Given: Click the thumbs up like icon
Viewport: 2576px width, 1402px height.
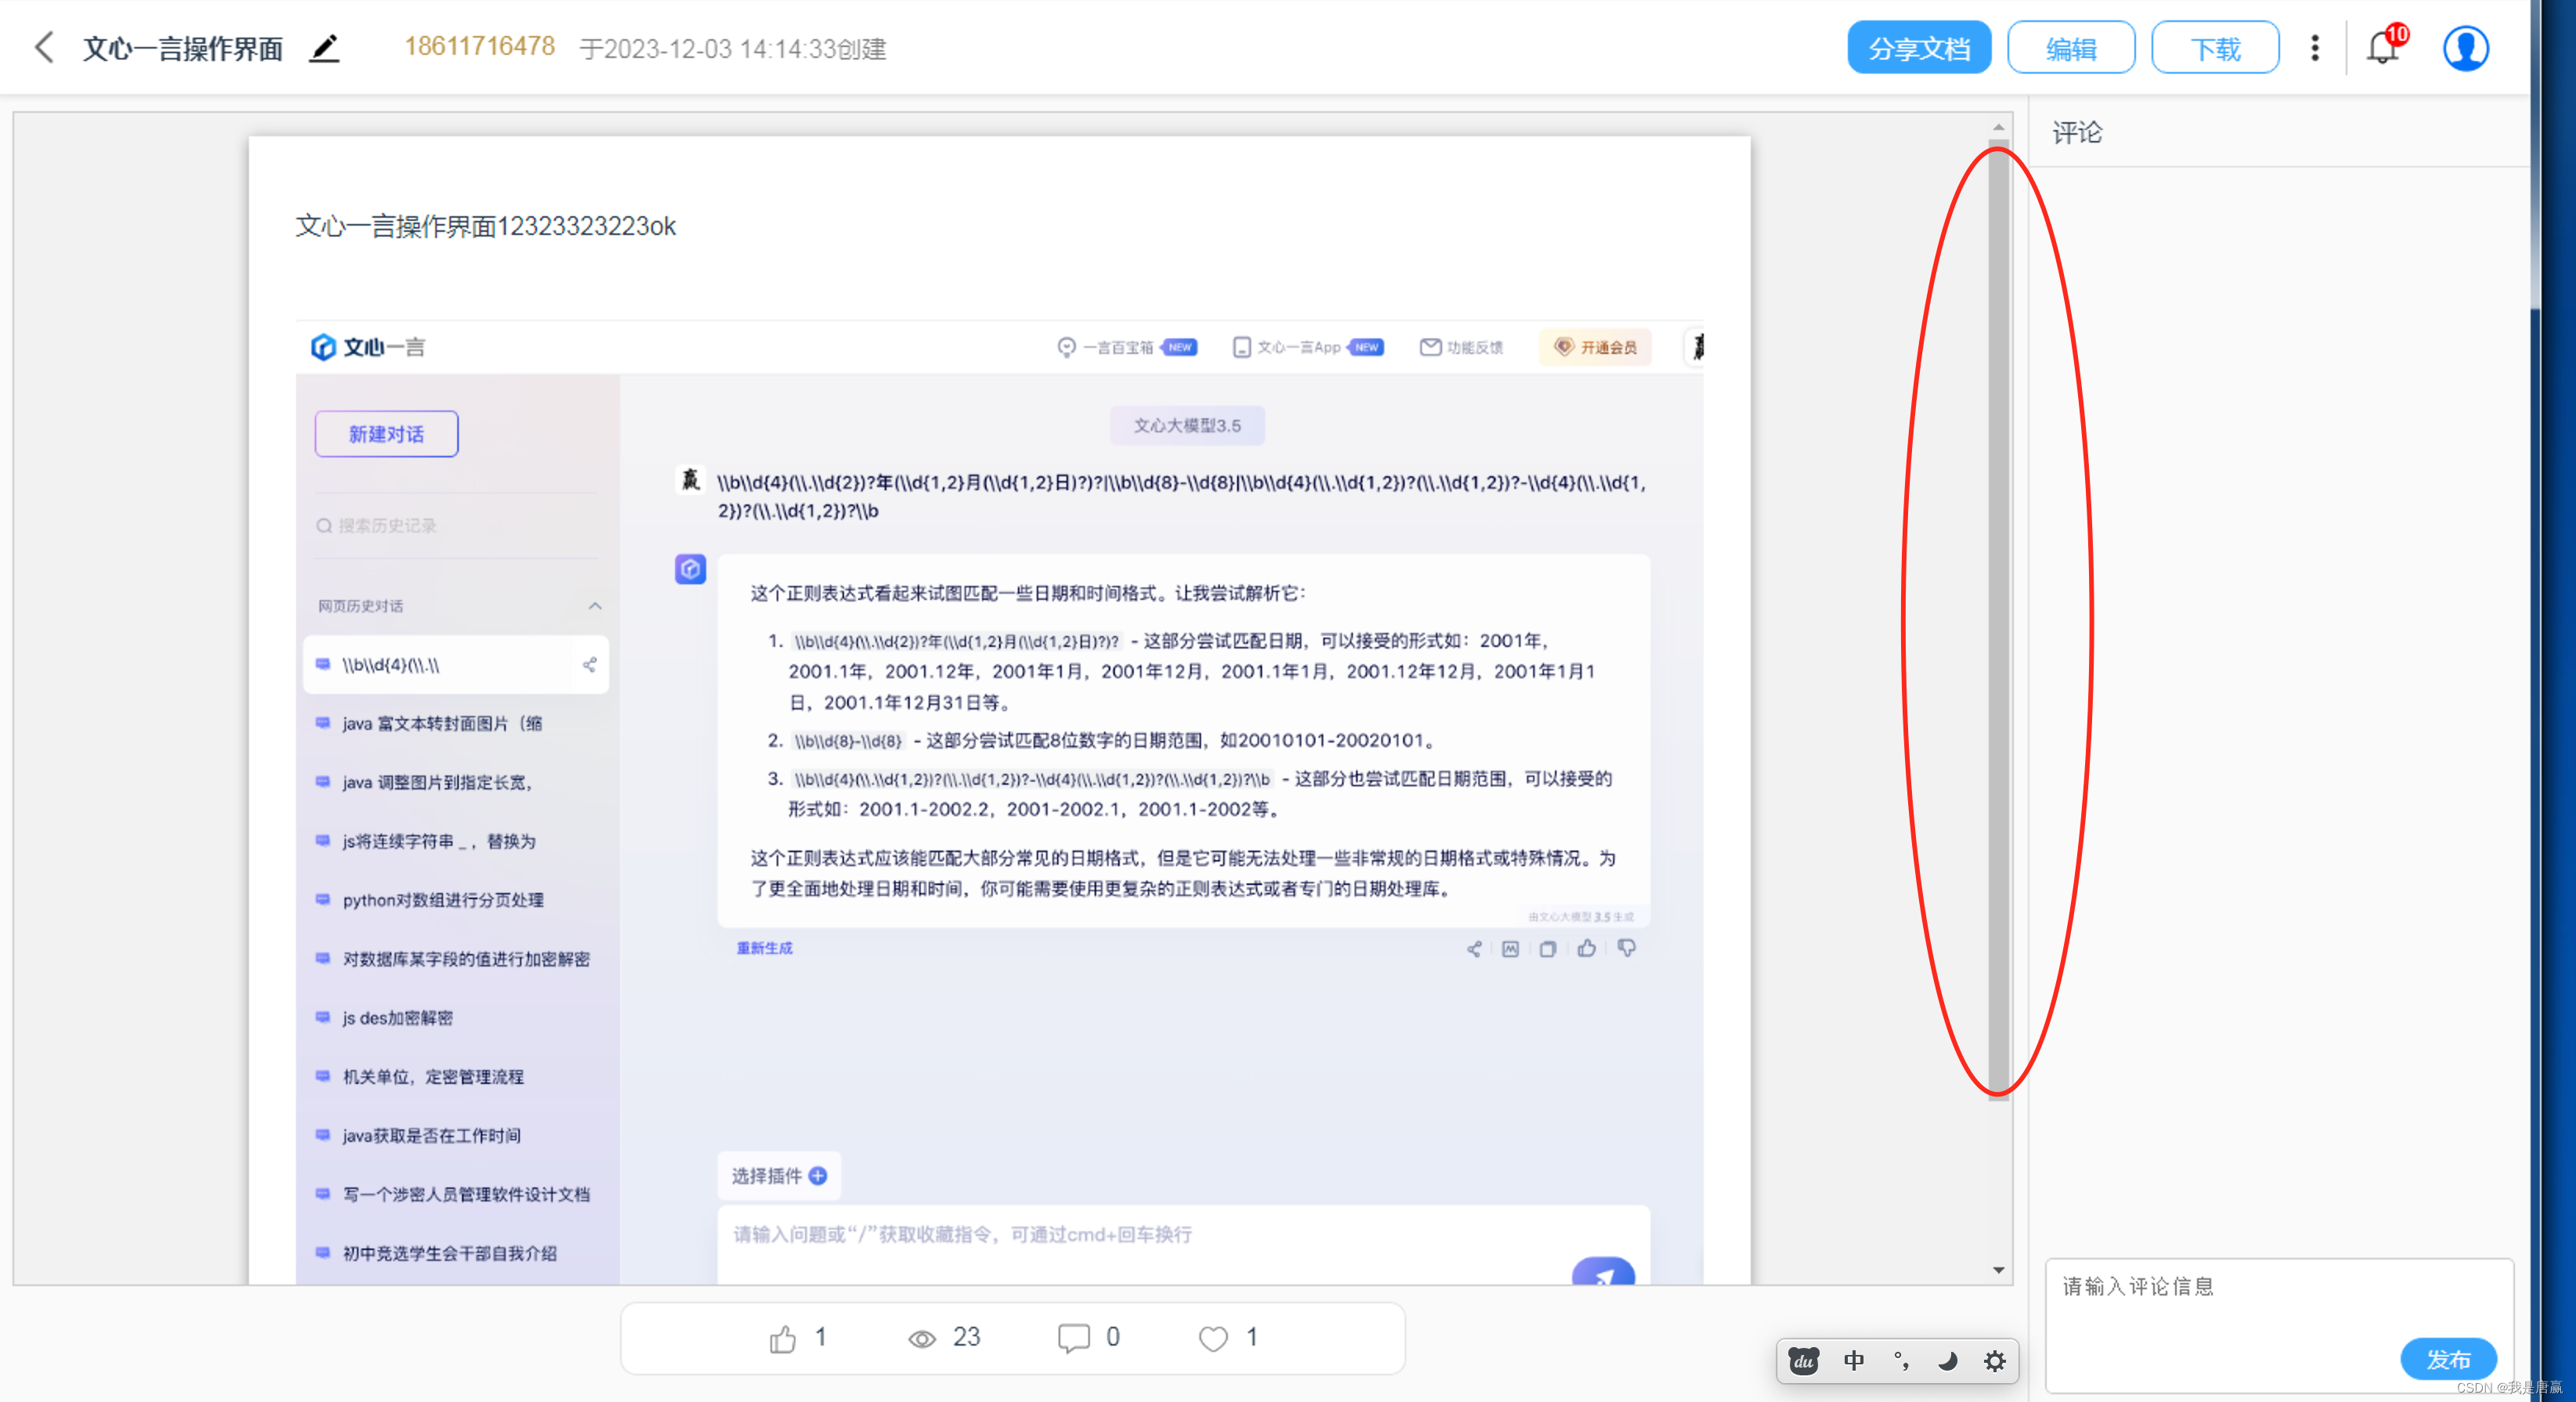Looking at the screenshot, I should click(x=781, y=1338).
